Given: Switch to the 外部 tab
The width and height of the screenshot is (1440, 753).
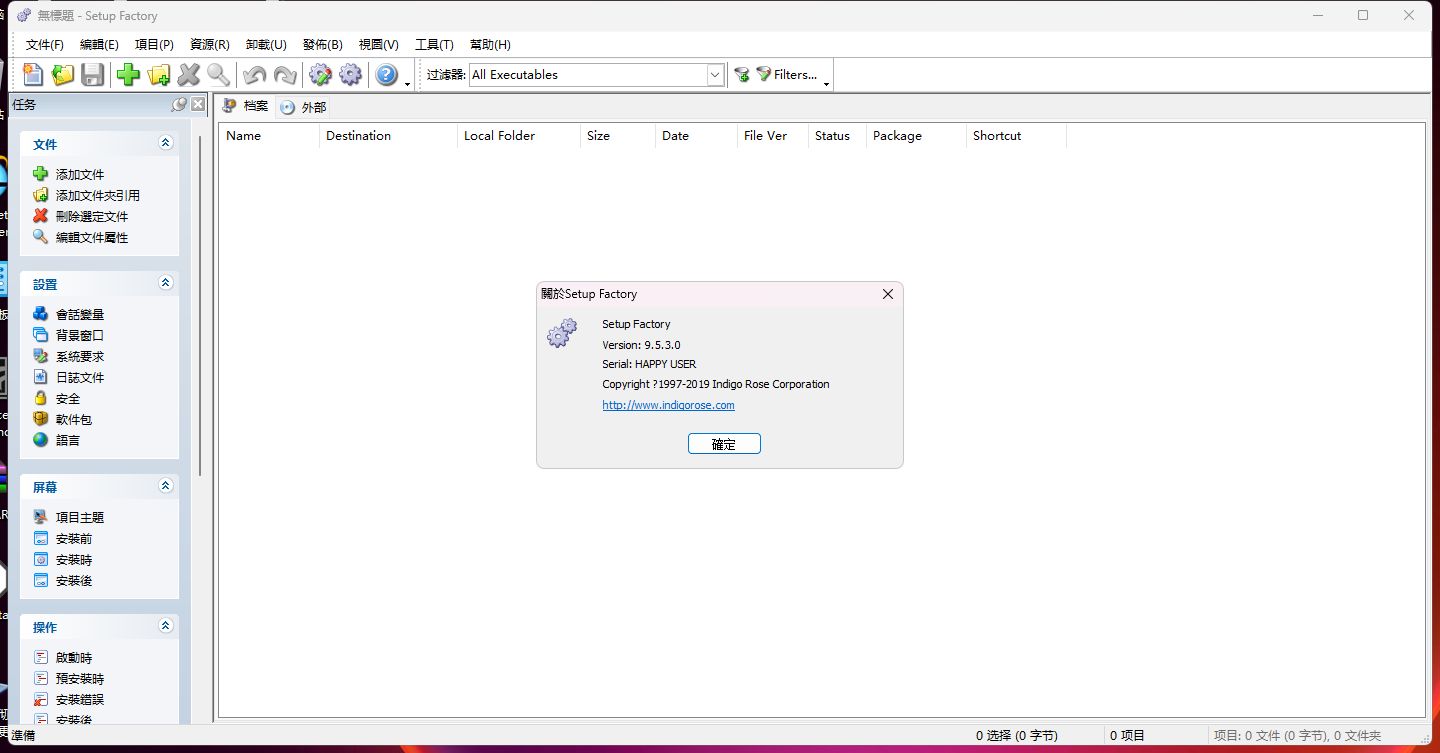Looking at the screenshot, I should pyautogui.click(x=303, y=107).
